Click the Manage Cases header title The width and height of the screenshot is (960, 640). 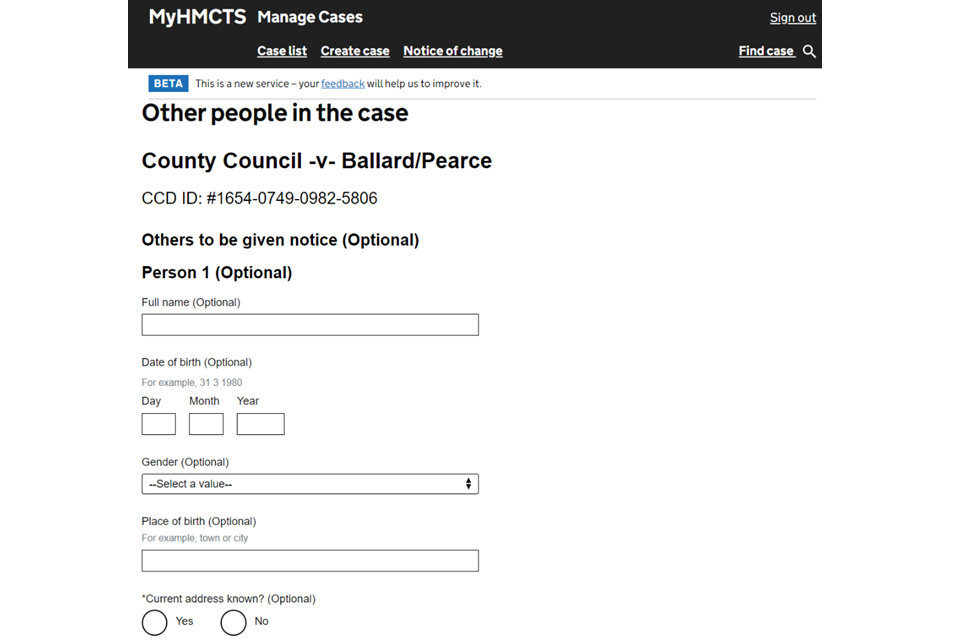pos(310,17)
